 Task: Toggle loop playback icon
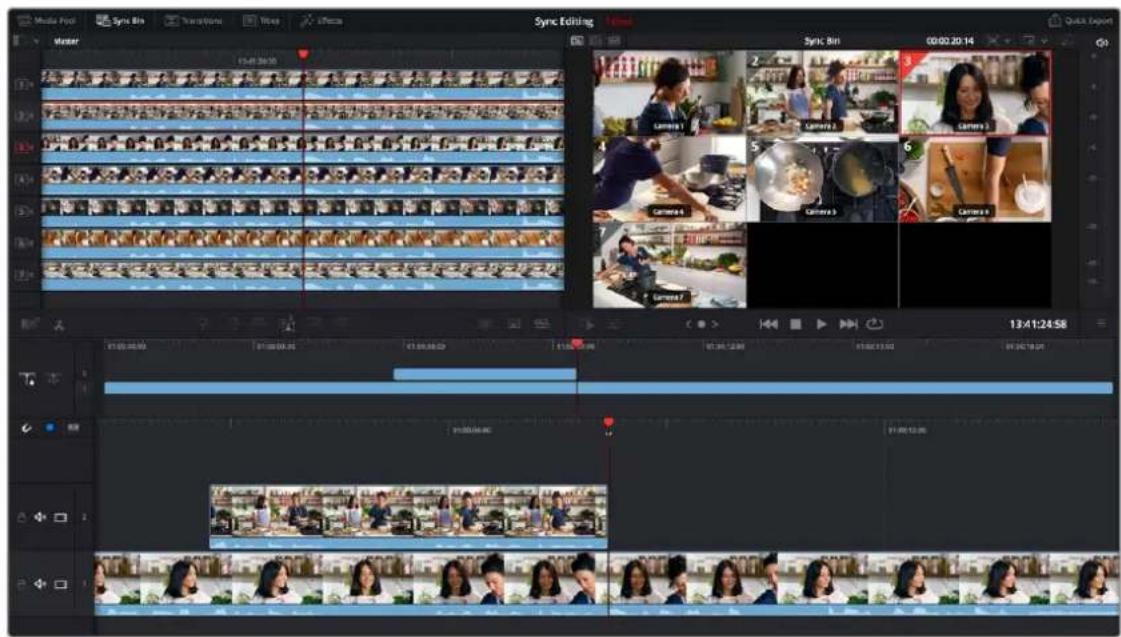(x=874, y=324)
